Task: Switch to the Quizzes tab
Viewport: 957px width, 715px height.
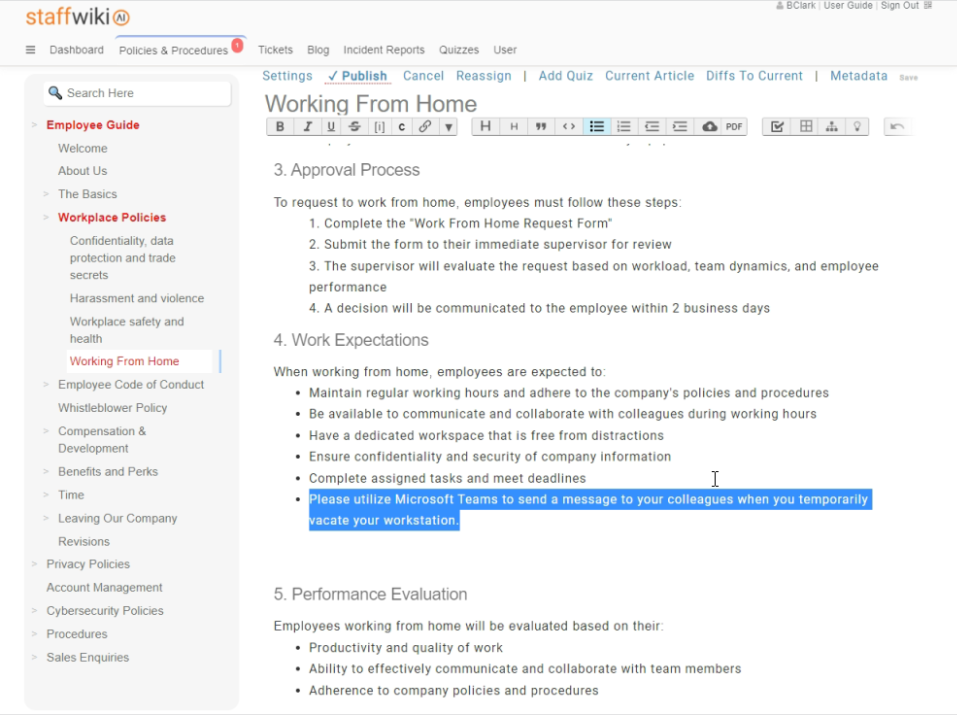Action: tap(458, 50)
